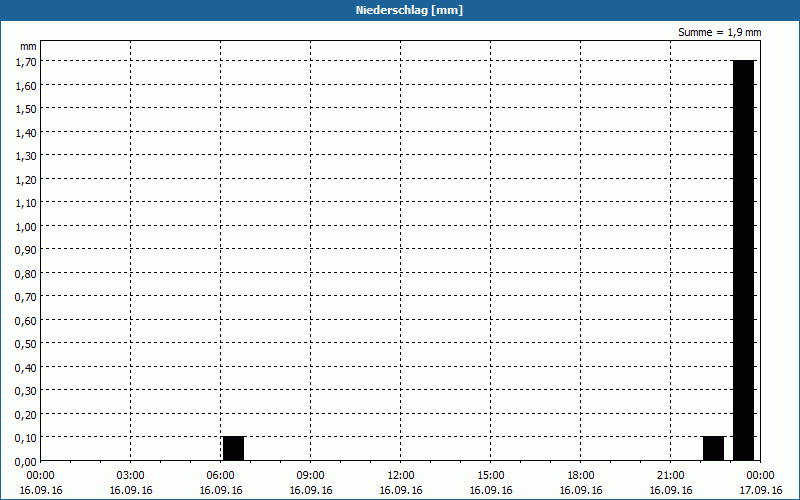Viewport: 800px width, 500px height.
Task: Click the 1,70 y-axis value
Action: (x=26, y=63)
